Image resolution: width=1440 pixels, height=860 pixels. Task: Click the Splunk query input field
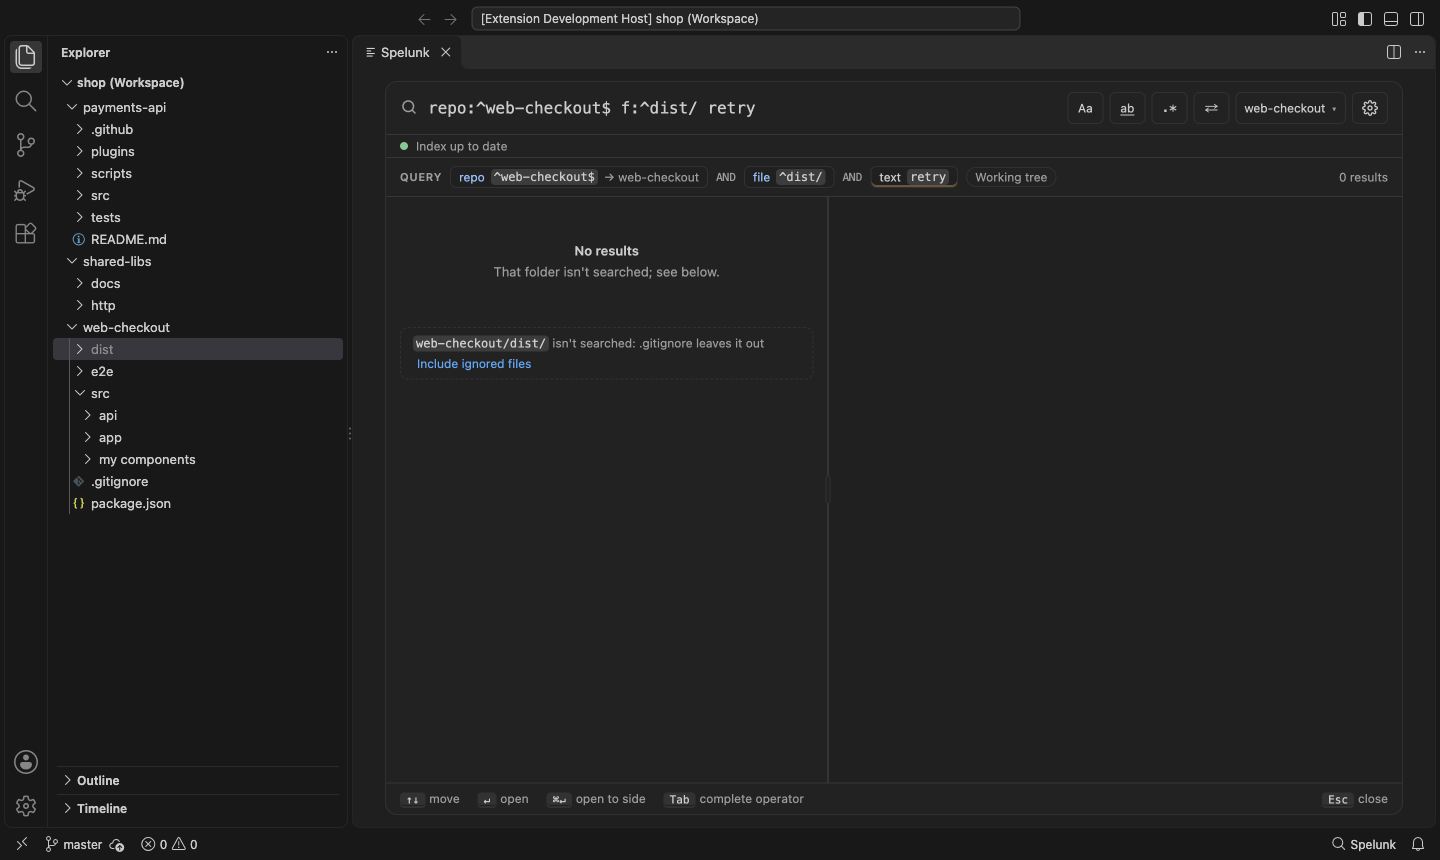click(740, 108)
